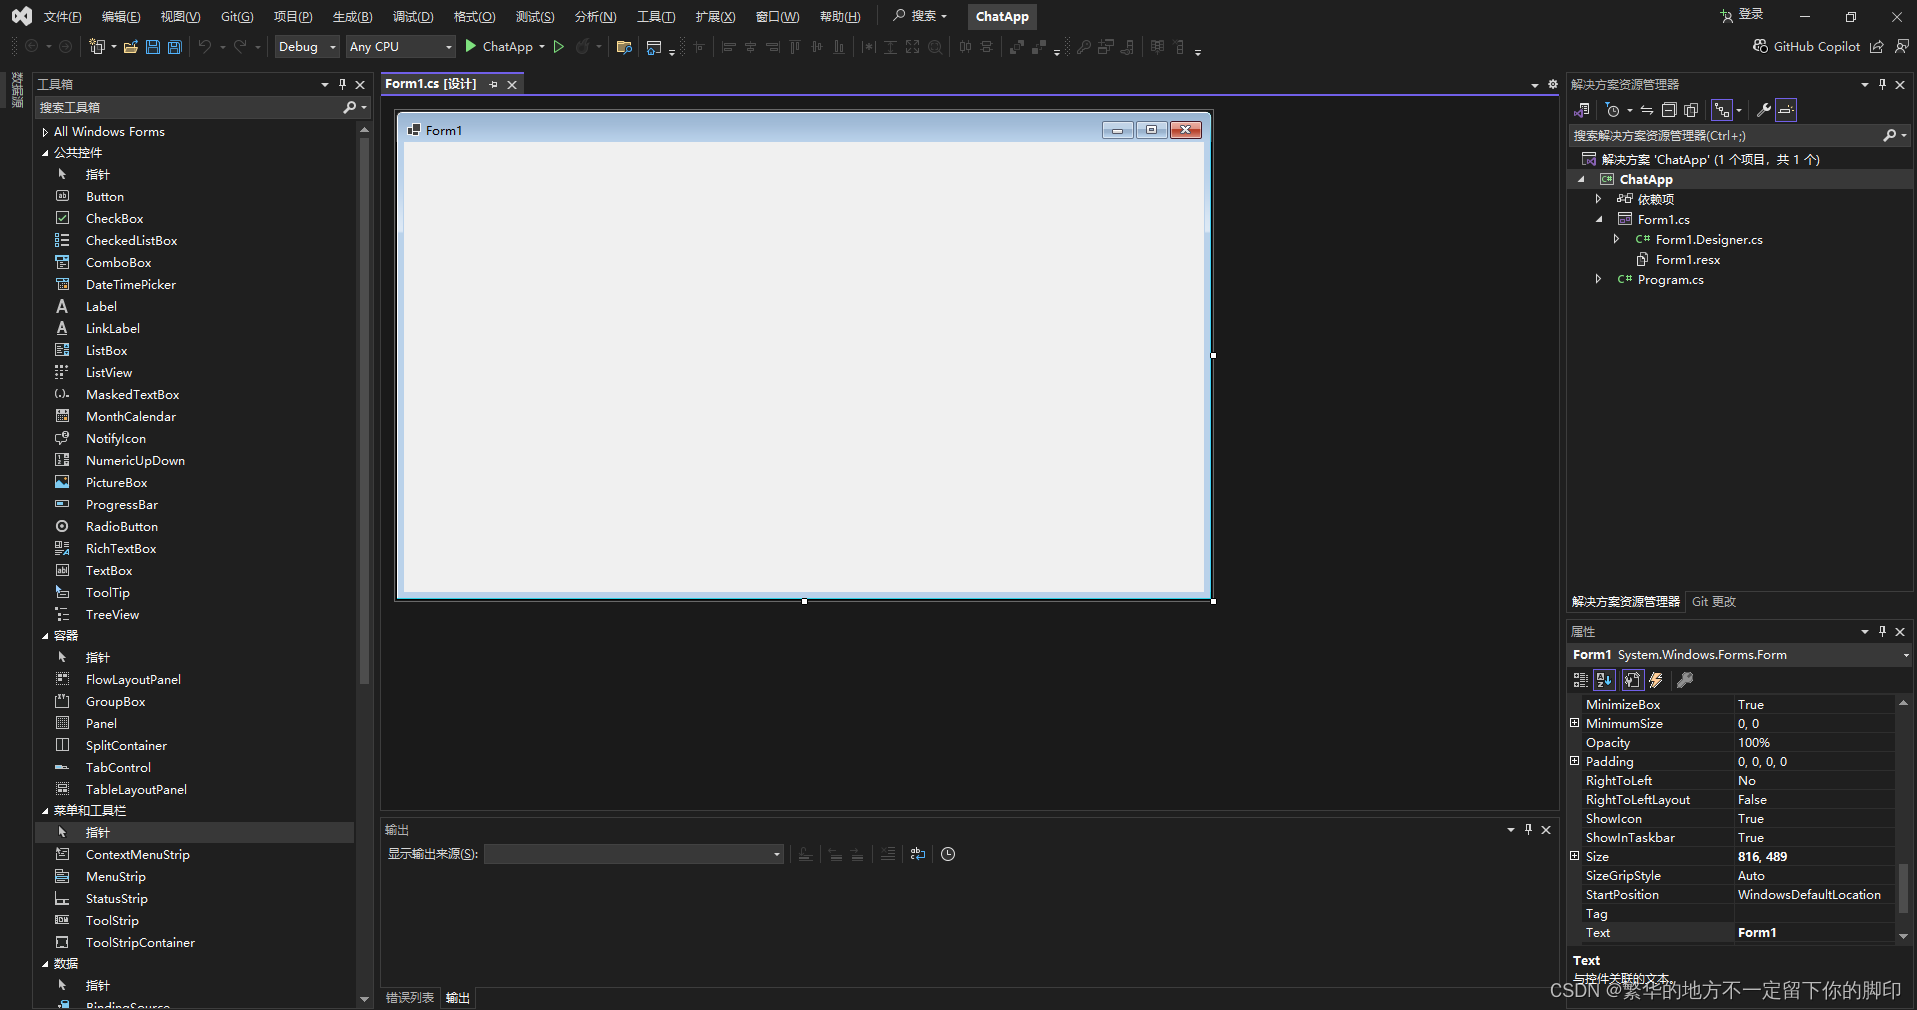Expand Form1.Designer.cs node in Solution Explorer
The width and height of the screenshot is (1917, 1010).
1616,239
